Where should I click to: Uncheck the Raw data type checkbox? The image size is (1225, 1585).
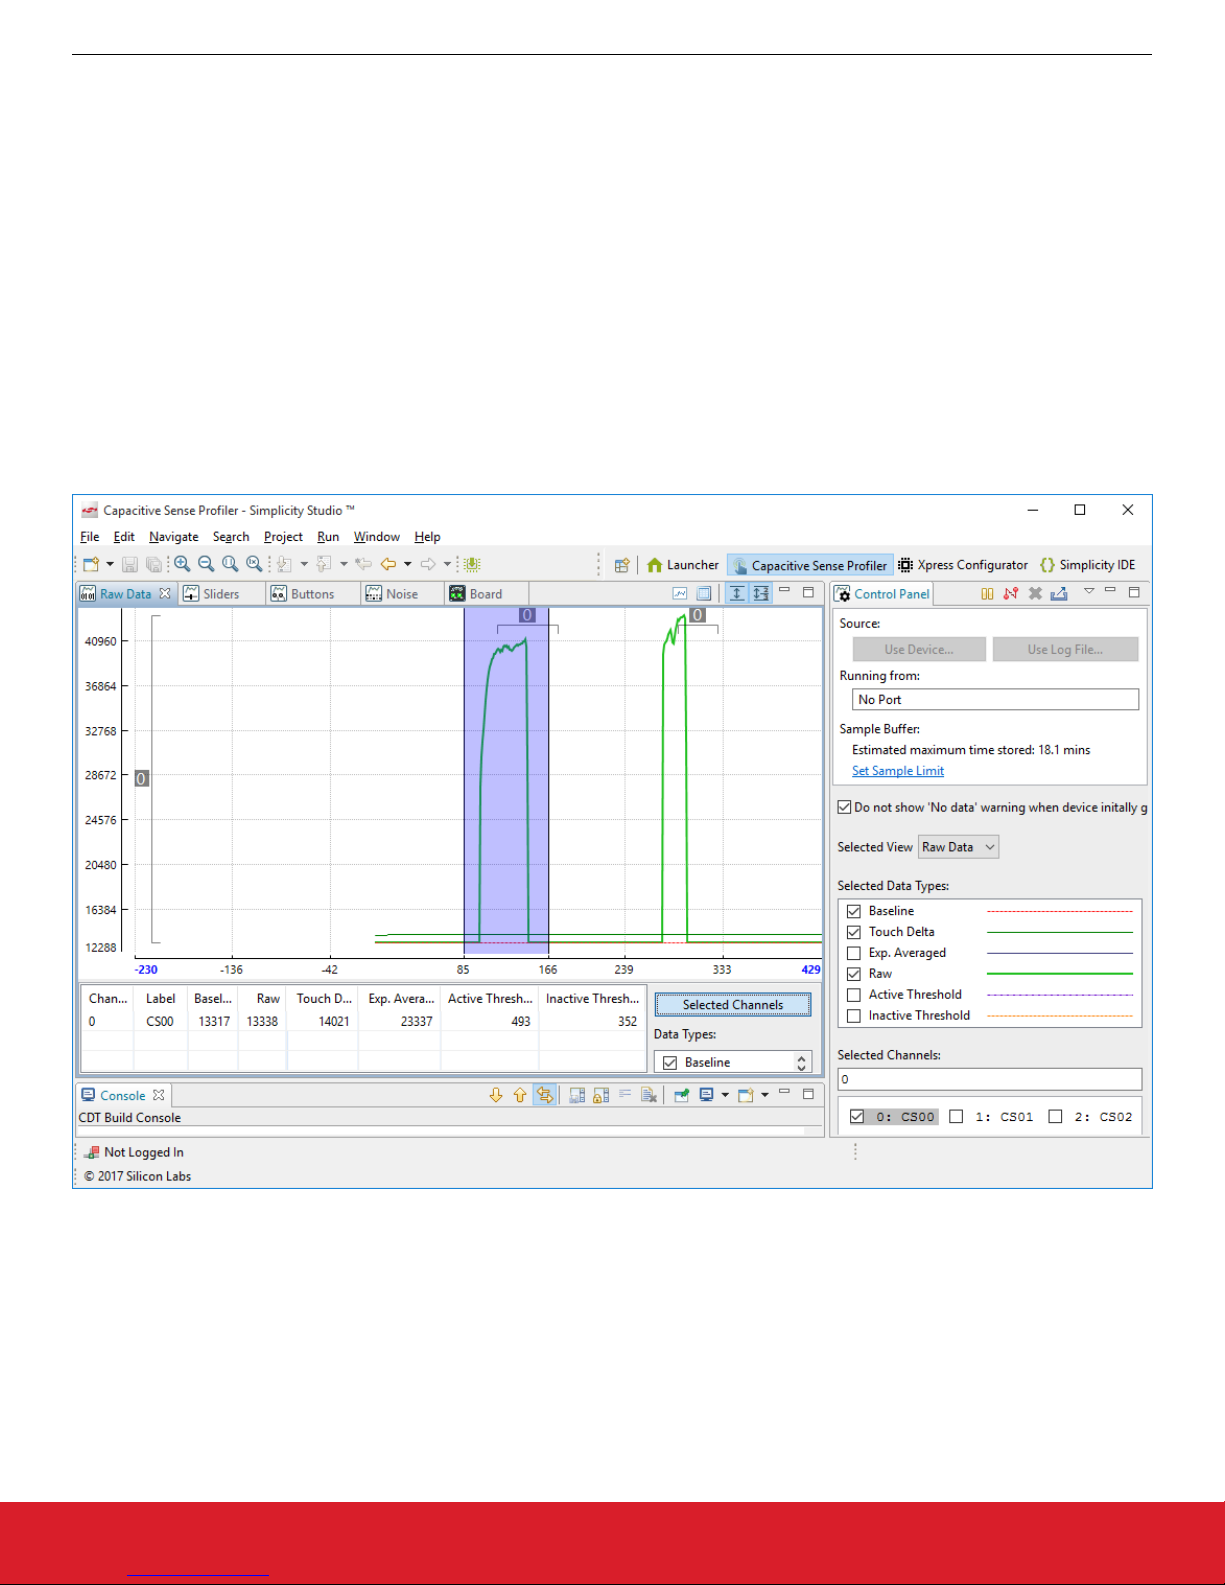pyautogui.click(x=854, y=974)
